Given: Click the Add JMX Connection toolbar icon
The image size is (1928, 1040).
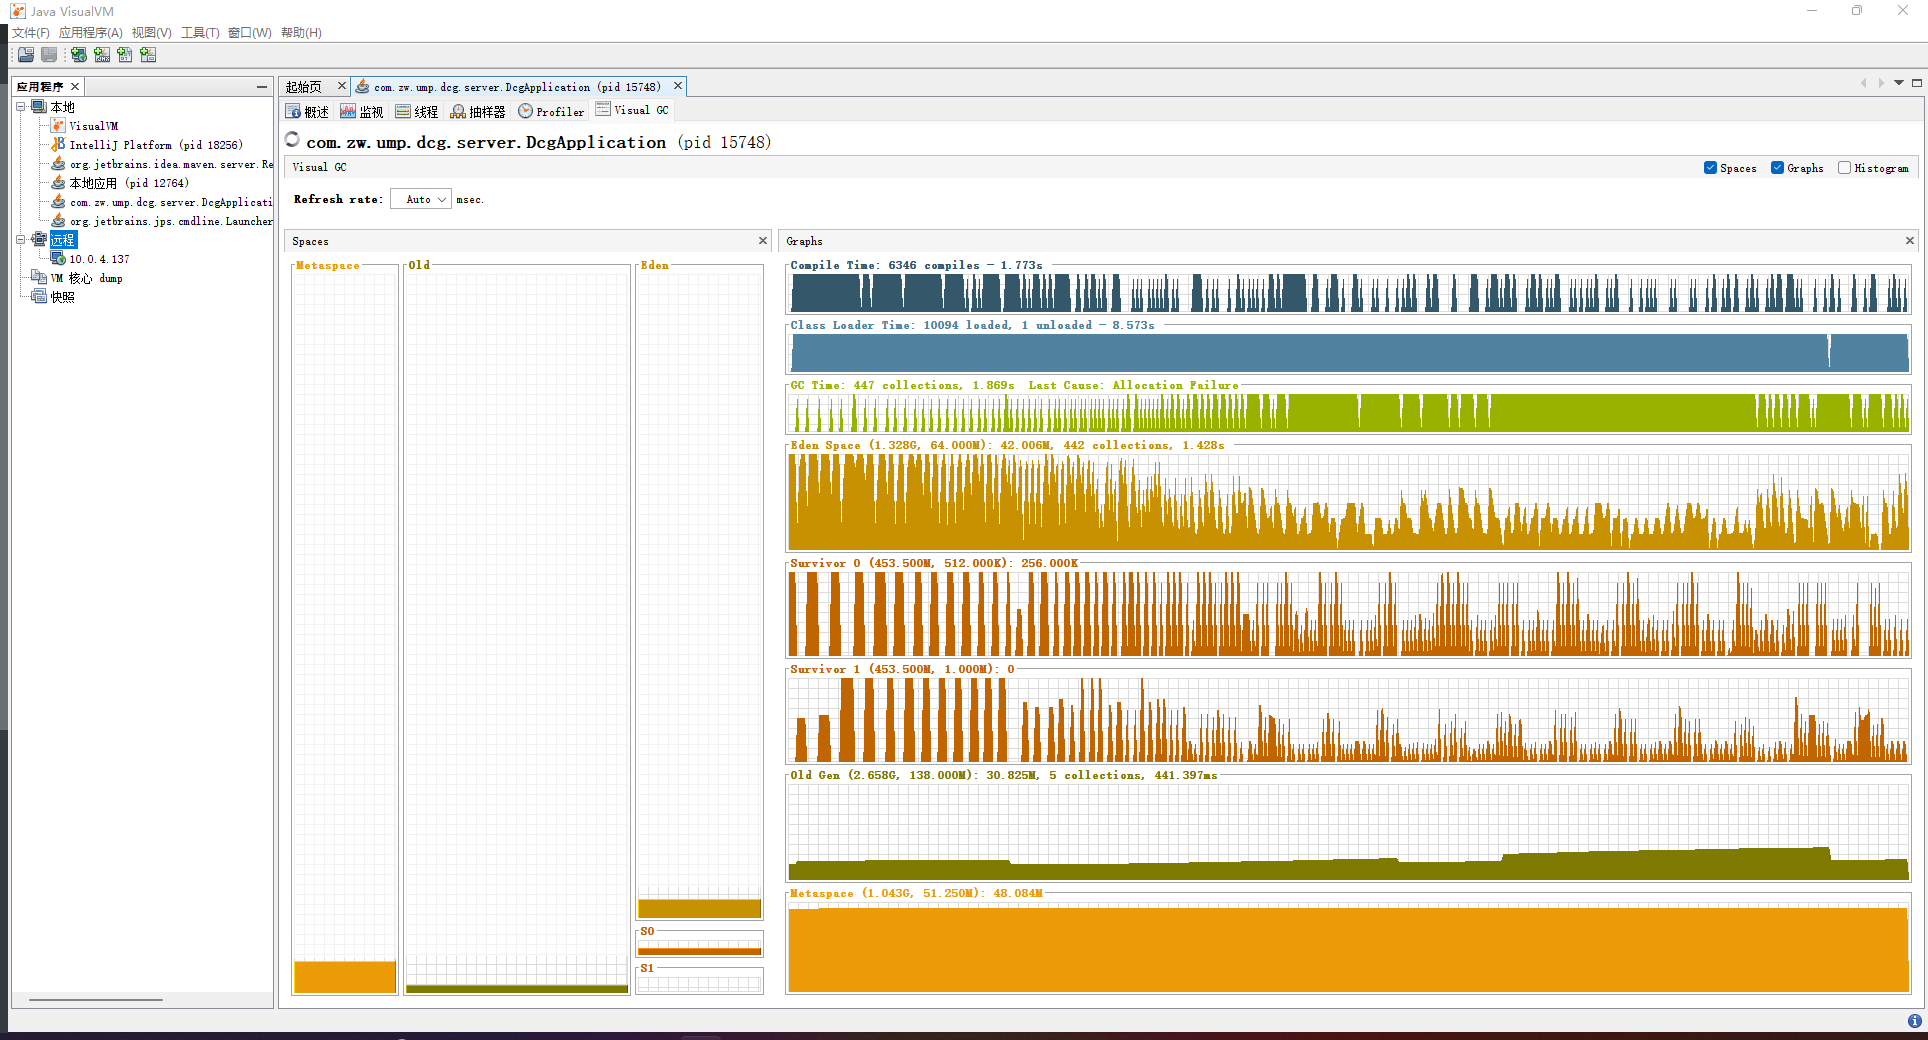Looking at the screenshot, I should click(101, 55).
